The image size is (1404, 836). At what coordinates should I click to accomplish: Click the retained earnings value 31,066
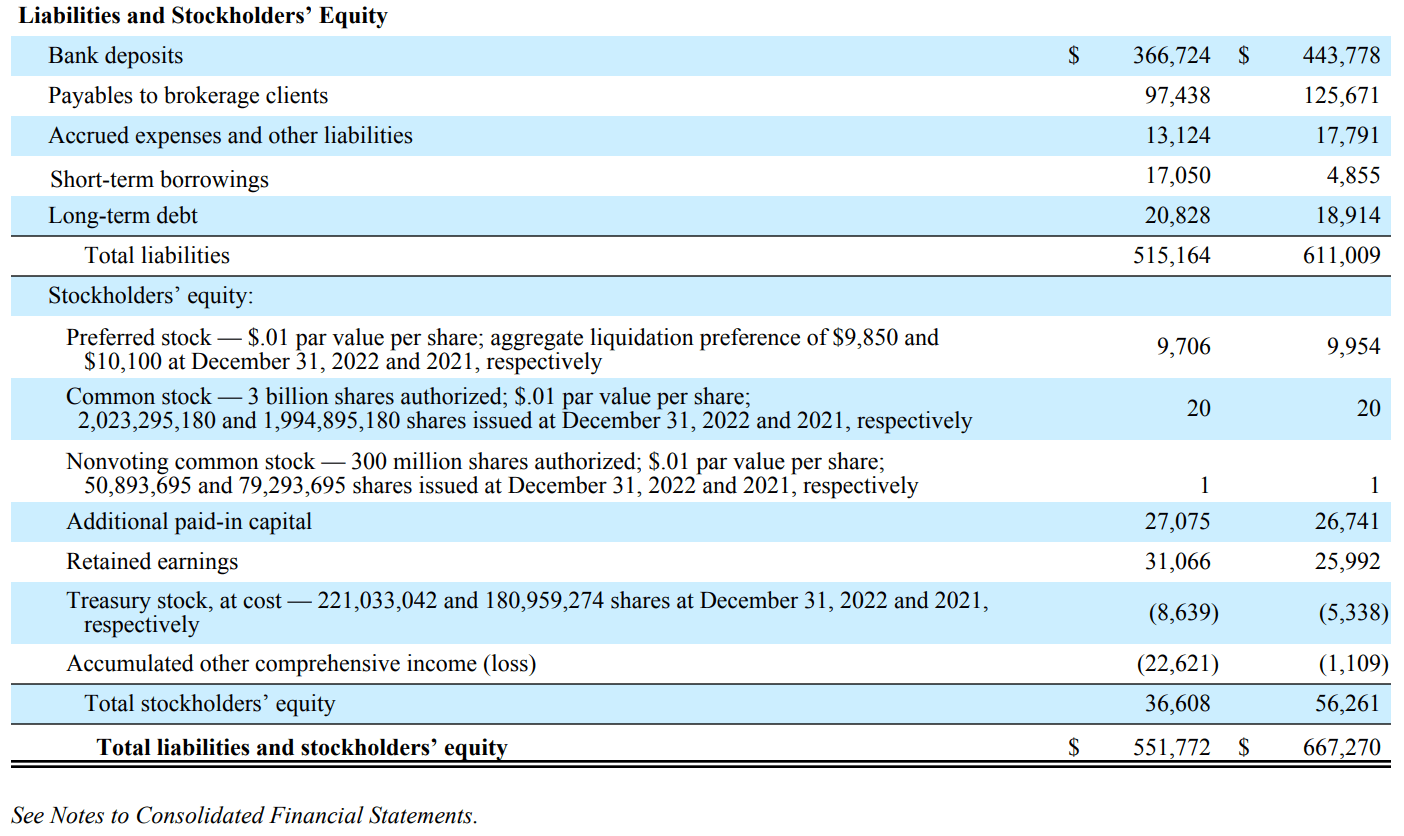coord(1177,562)
